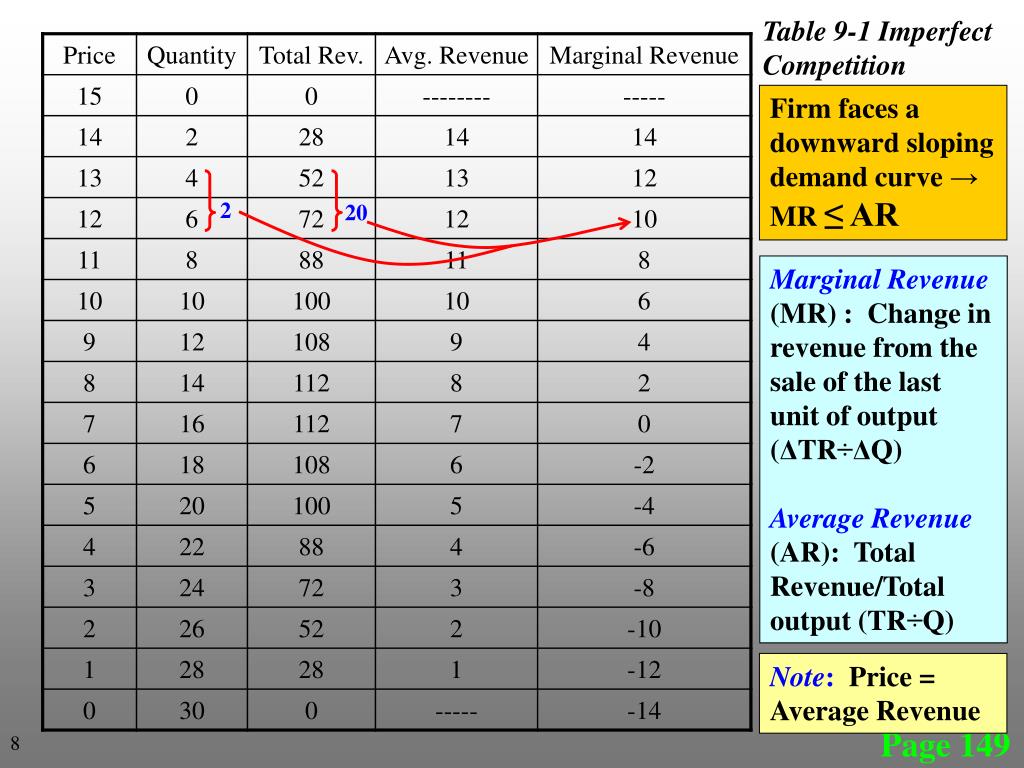Select the Total Revenue value 112

click(311, 383)
